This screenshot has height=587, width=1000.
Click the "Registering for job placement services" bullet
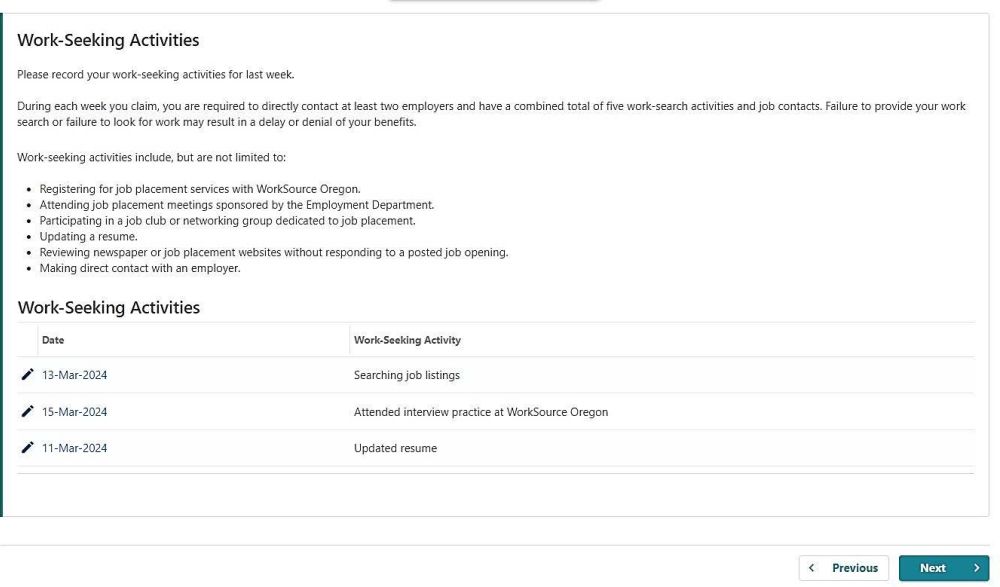tap(199, 189)
